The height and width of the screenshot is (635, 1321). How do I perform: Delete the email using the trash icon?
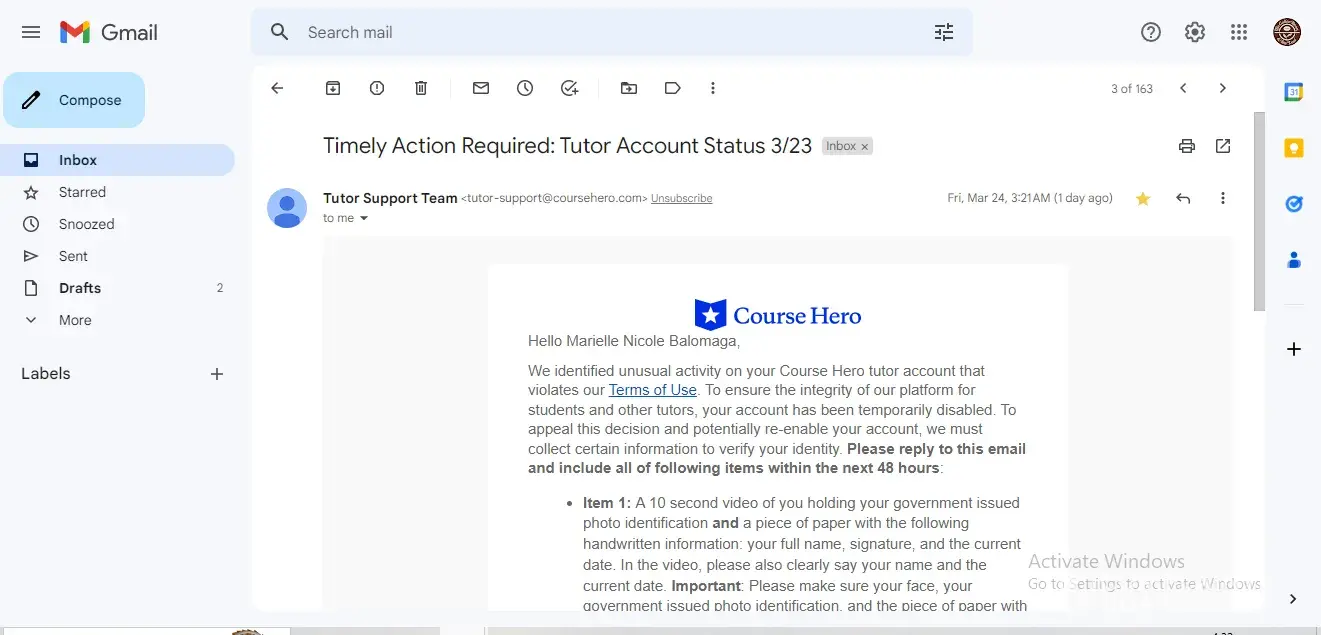pos(421,88)
